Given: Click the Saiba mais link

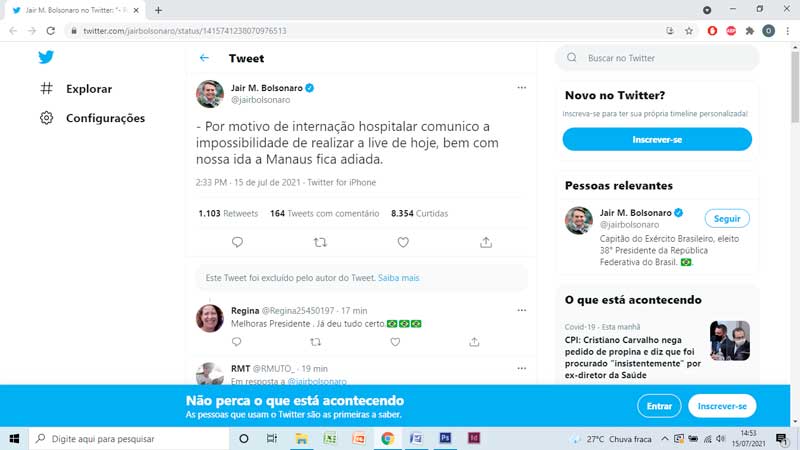Looking at the screenshot, I should (x=398, y=278).
